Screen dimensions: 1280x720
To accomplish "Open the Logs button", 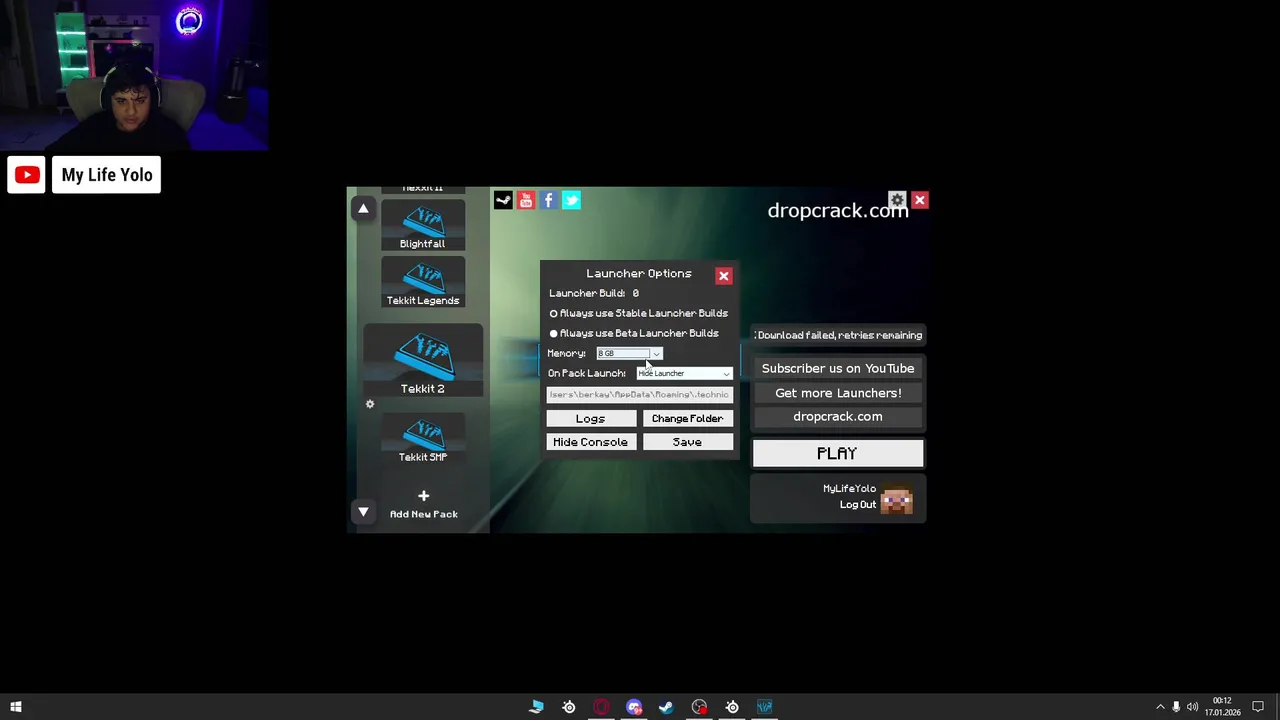I will click(590, 418).
